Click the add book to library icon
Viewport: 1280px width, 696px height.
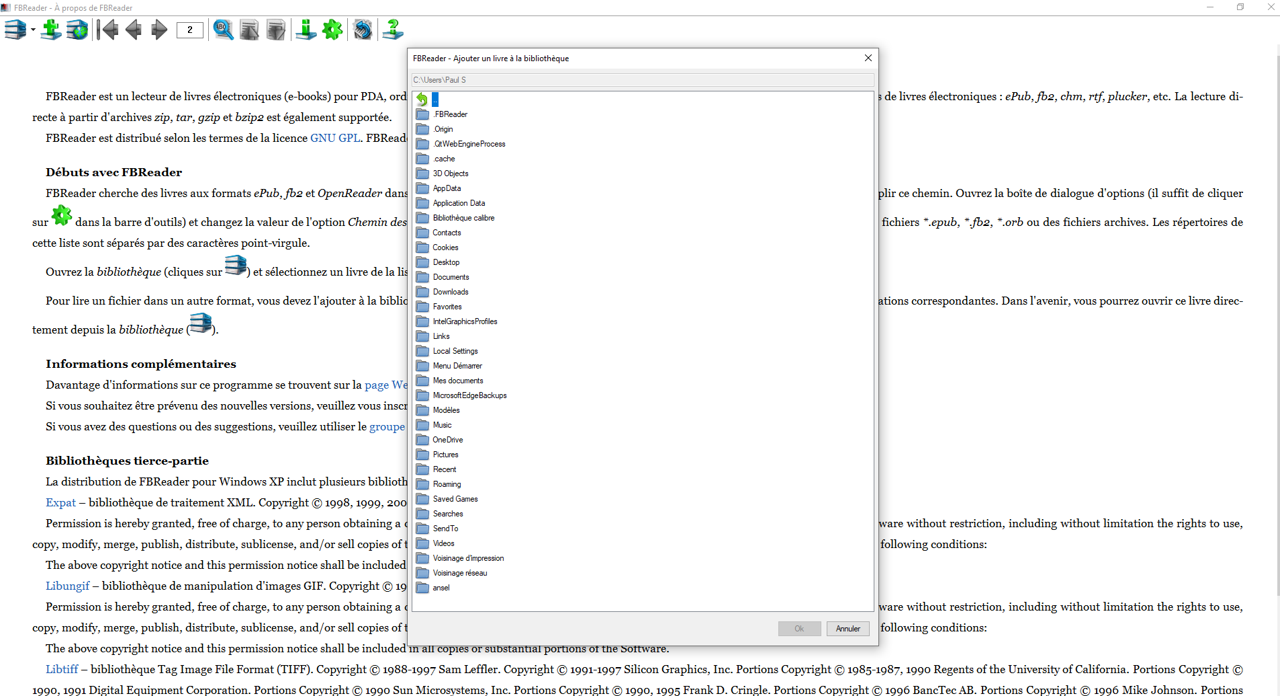coord(50,30)
